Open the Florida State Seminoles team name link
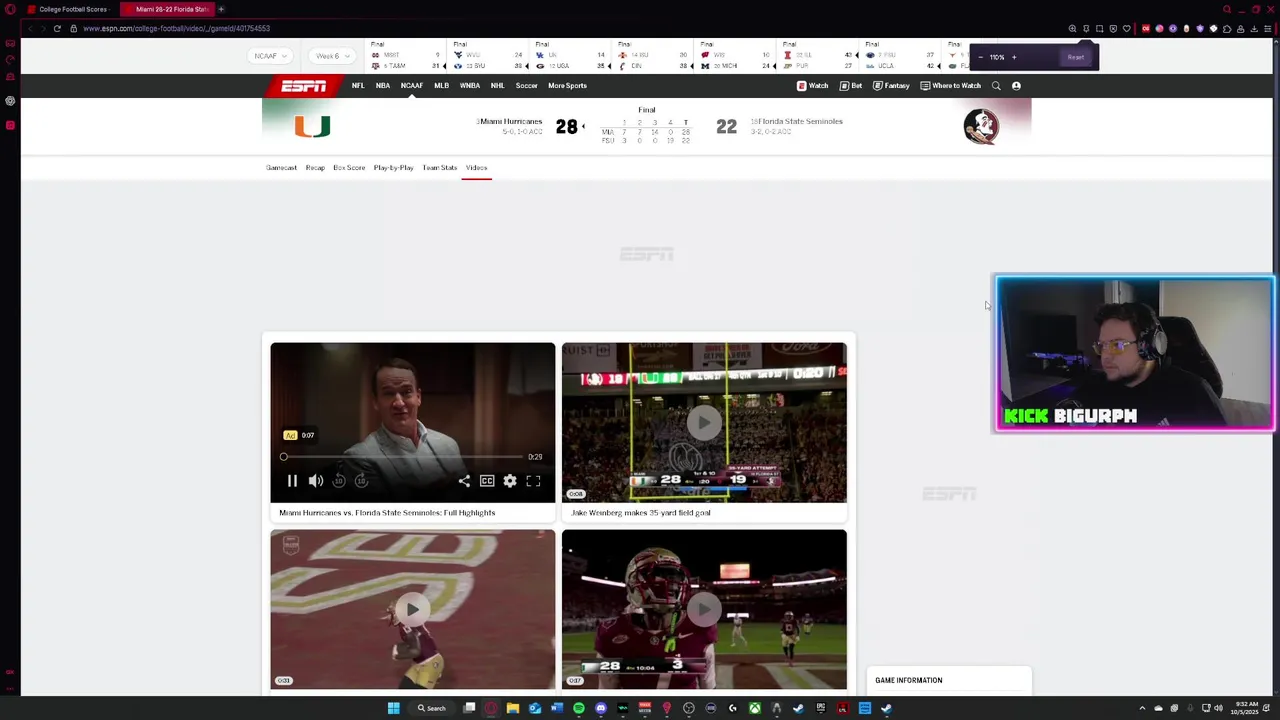The height and width of the screenshot is (720, 1280). point(800,122)
